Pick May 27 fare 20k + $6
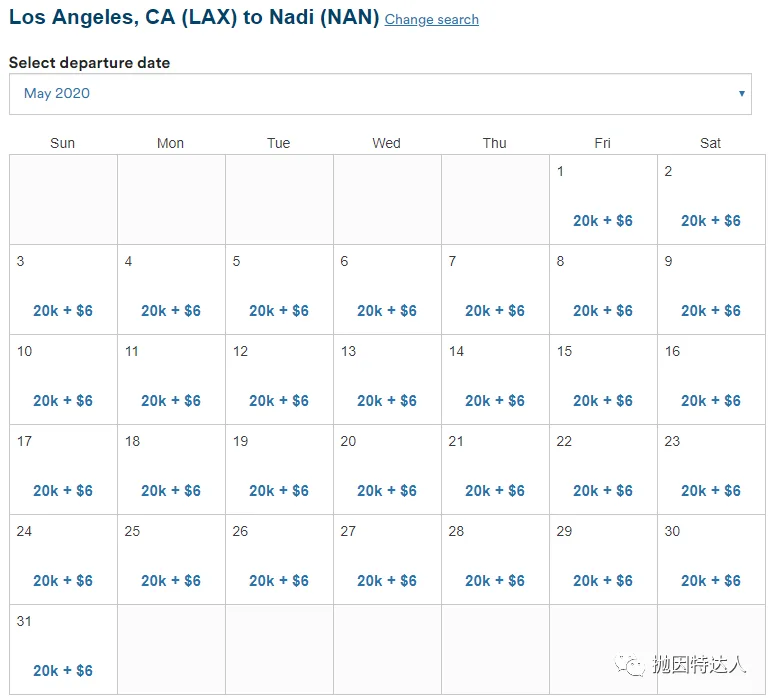Image resolution: width=771 pixels, height=698 pixels. pyautogui.click(x=387, y=581)
